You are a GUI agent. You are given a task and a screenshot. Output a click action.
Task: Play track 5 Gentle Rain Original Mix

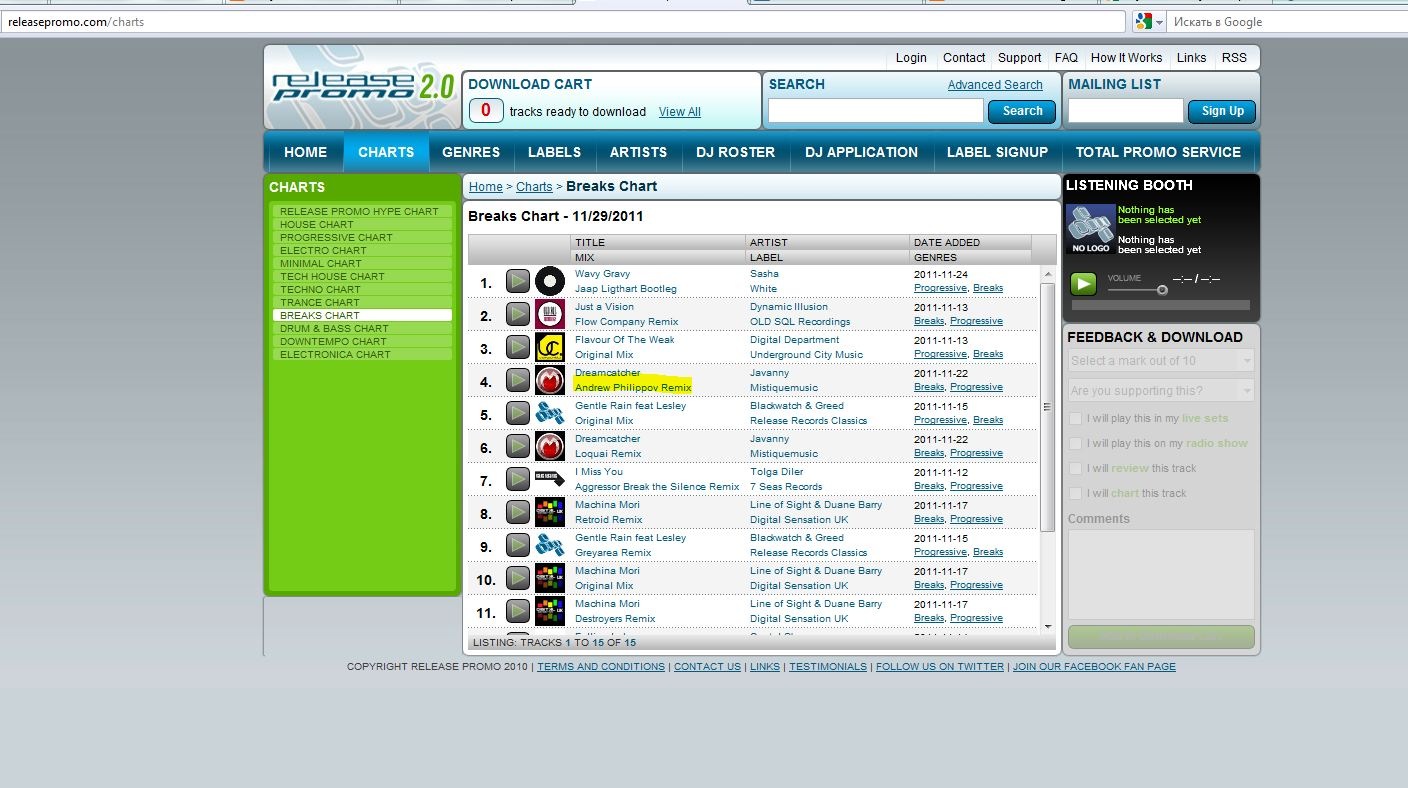[x=517, y=413]
